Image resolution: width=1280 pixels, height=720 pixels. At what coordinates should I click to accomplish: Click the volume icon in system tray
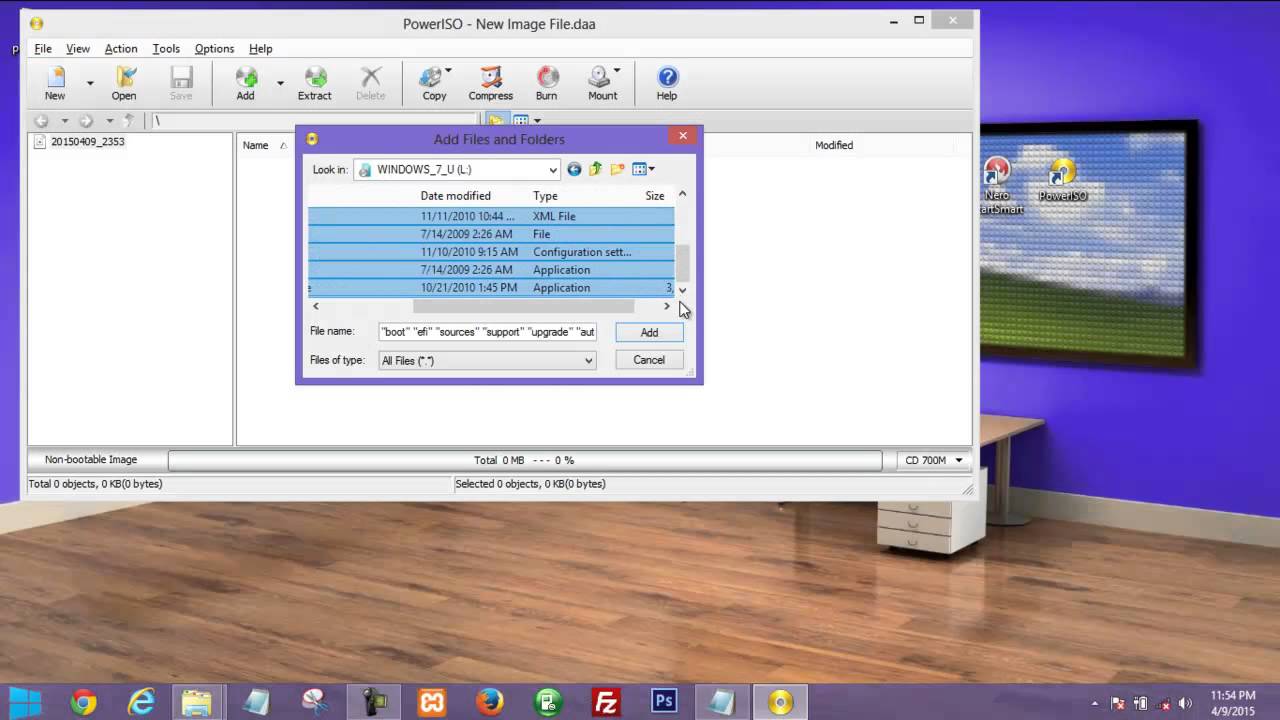point(1187,703)
